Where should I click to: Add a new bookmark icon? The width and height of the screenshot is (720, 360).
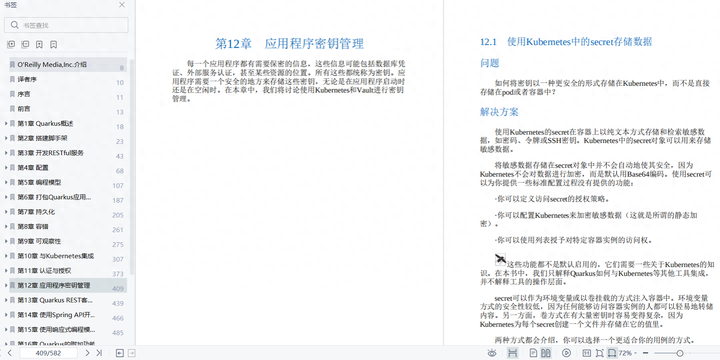point(39,45)
